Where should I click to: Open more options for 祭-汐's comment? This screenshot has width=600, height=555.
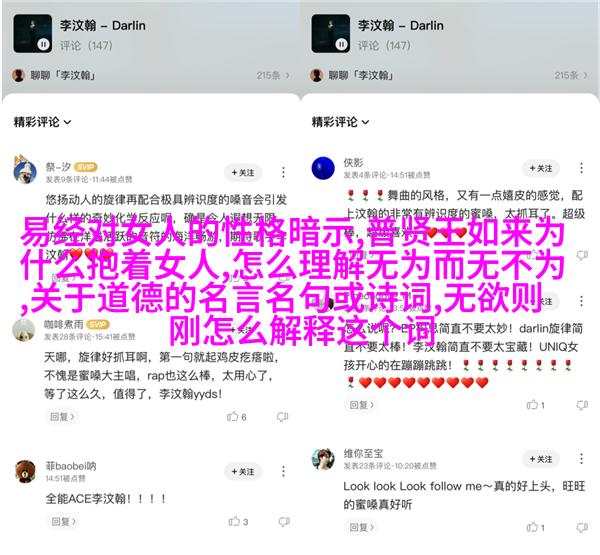click(283, 172)
